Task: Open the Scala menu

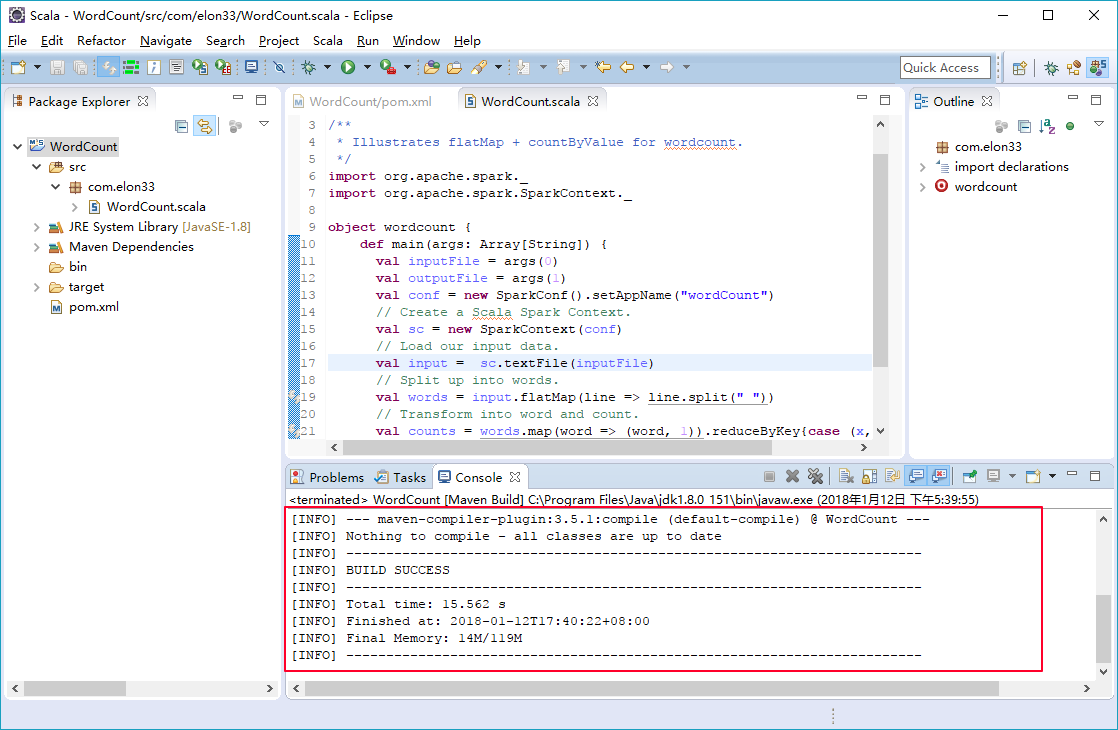Action: [327, 41]
